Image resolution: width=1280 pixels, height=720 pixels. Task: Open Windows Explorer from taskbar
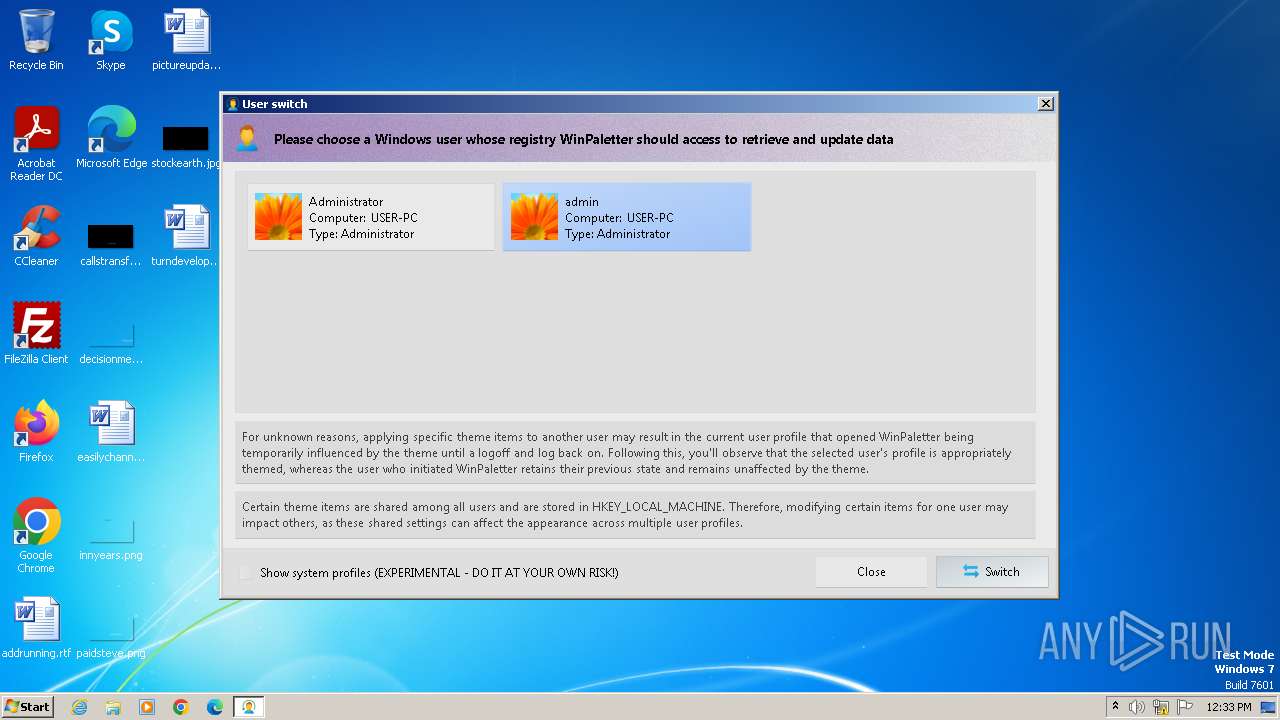pos(113,707)
